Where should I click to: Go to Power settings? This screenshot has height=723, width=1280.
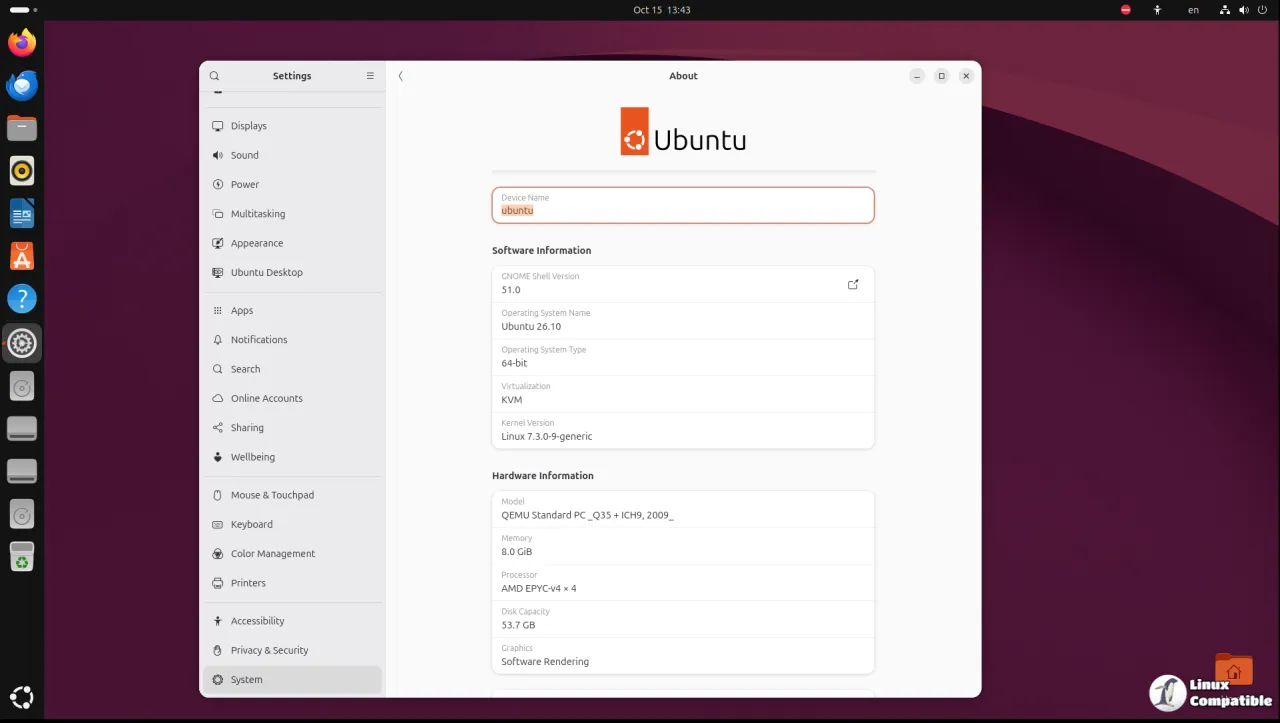[x=292, y=184]
